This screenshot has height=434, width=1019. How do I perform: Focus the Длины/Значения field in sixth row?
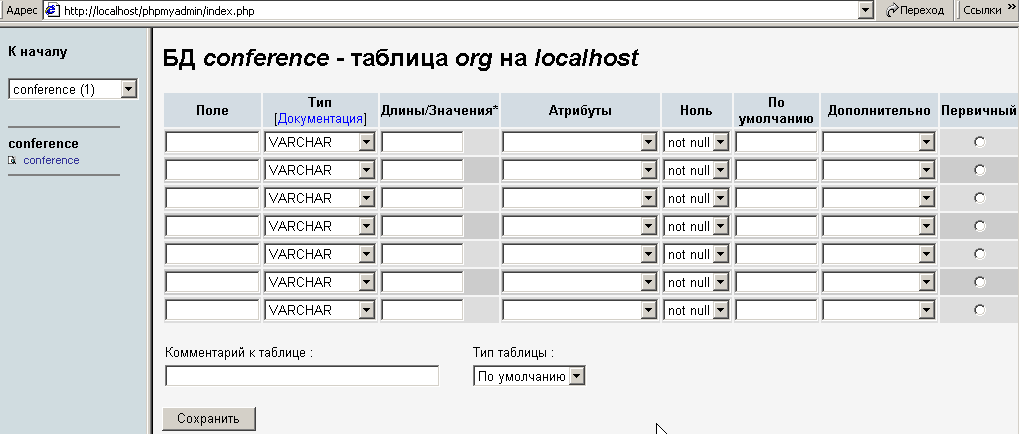[422, 282]
